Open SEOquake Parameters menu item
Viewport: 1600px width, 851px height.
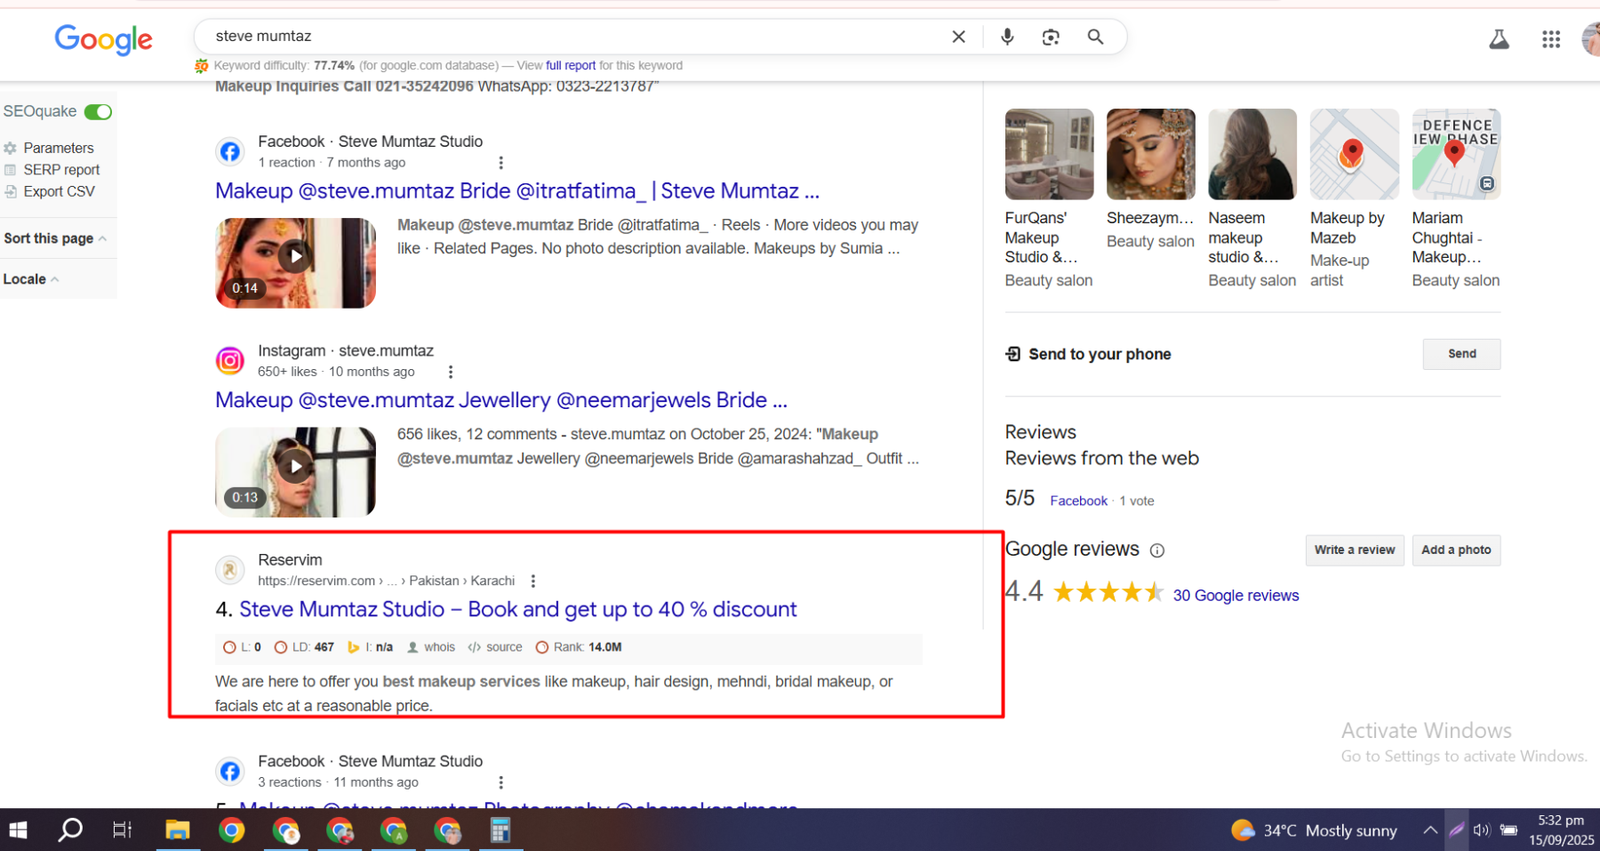tap(58, 148)
